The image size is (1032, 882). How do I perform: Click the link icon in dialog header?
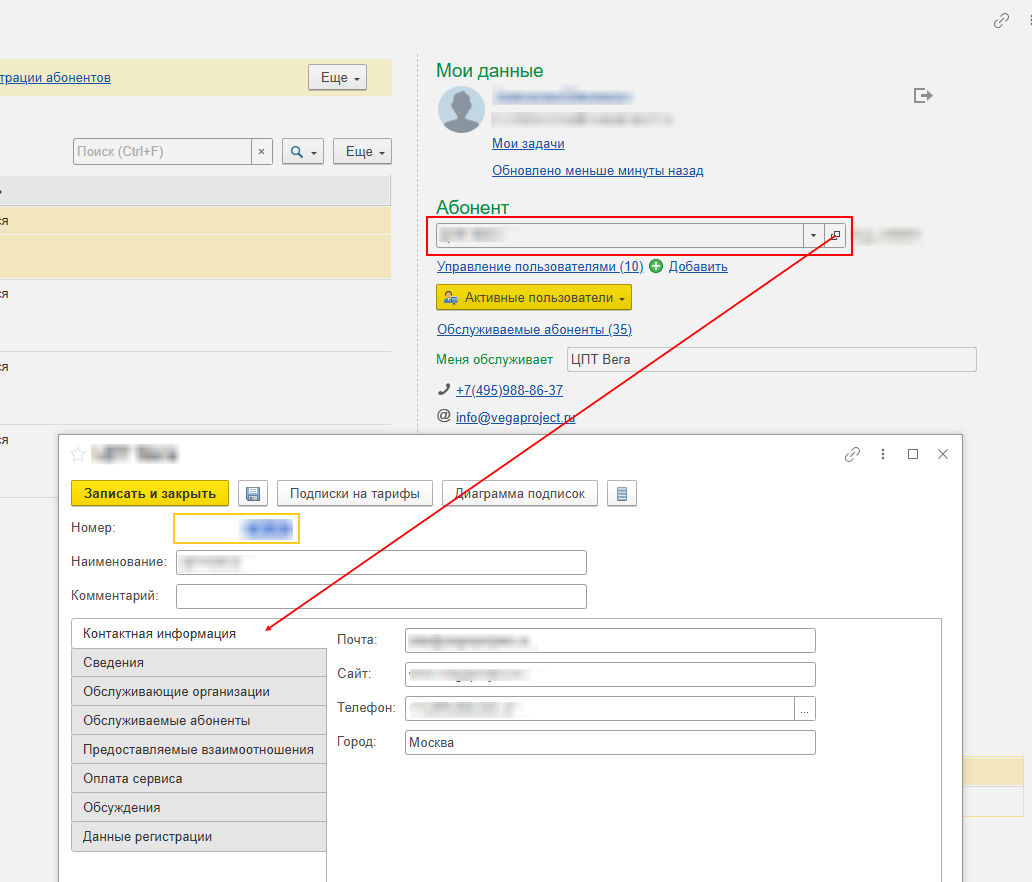pos(852,454)
